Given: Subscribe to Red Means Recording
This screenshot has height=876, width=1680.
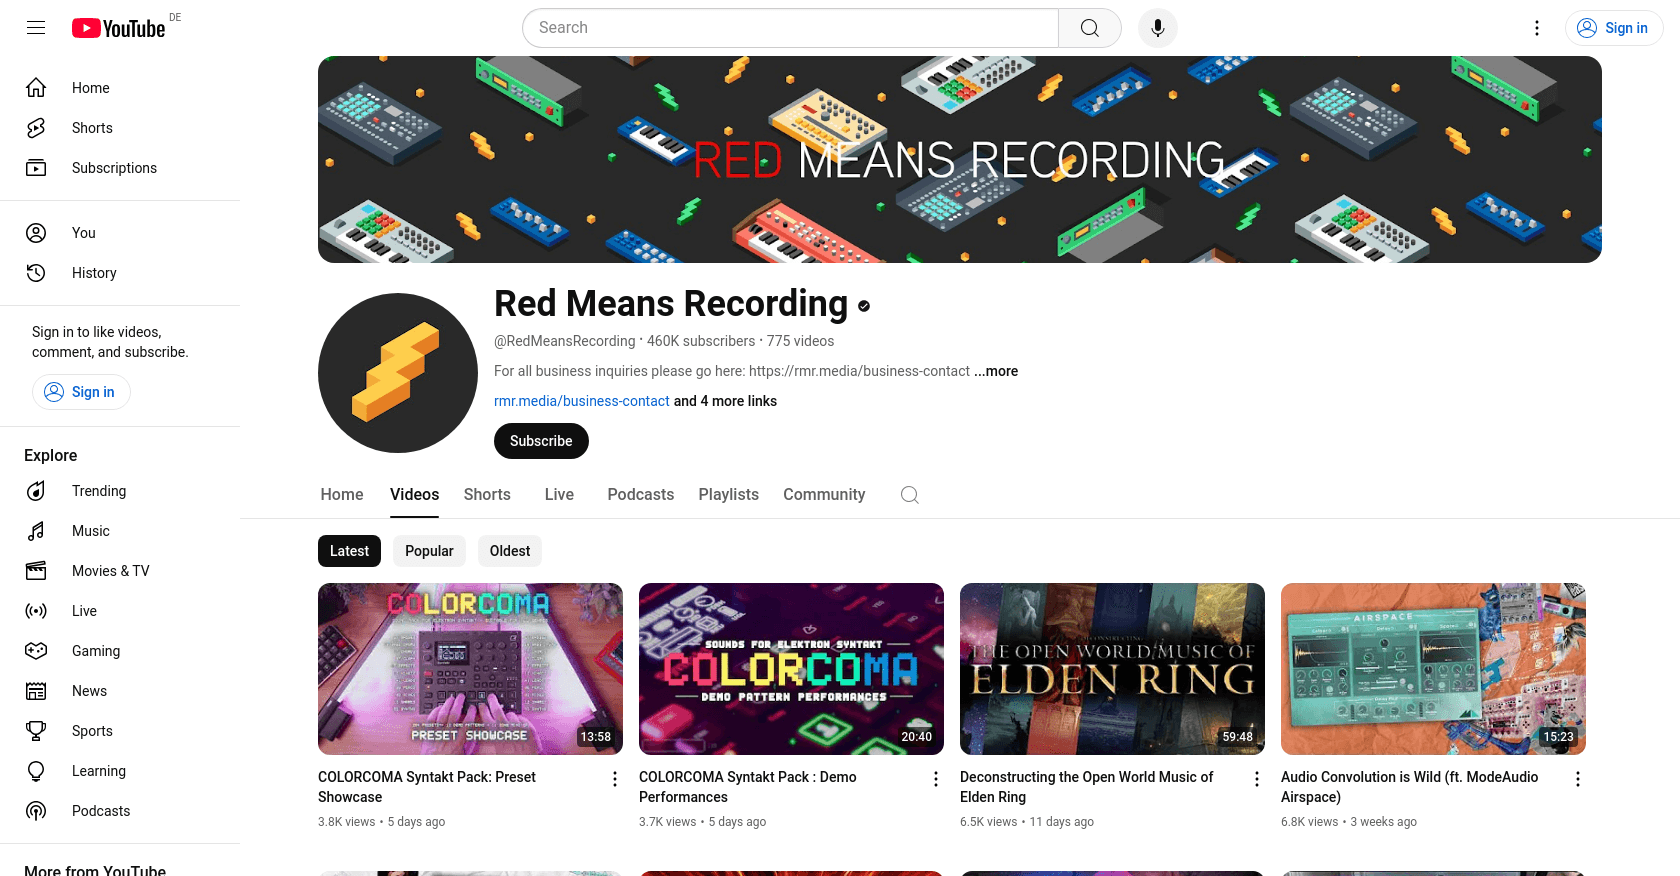Looking at the screenshot, I should [x=541, y=441].
